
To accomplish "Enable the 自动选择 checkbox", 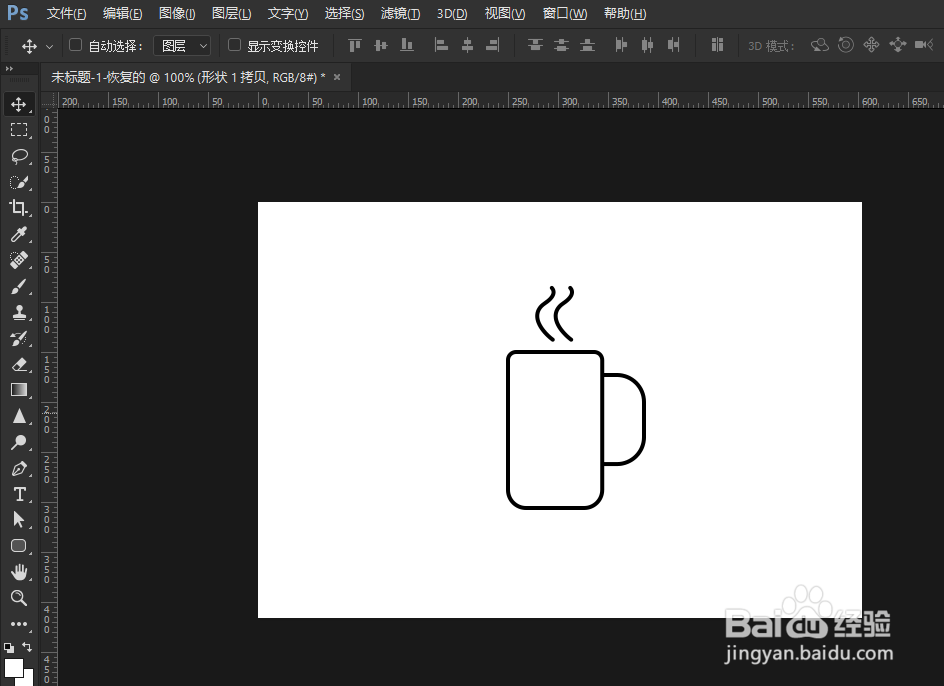I will tap(75, 45).
